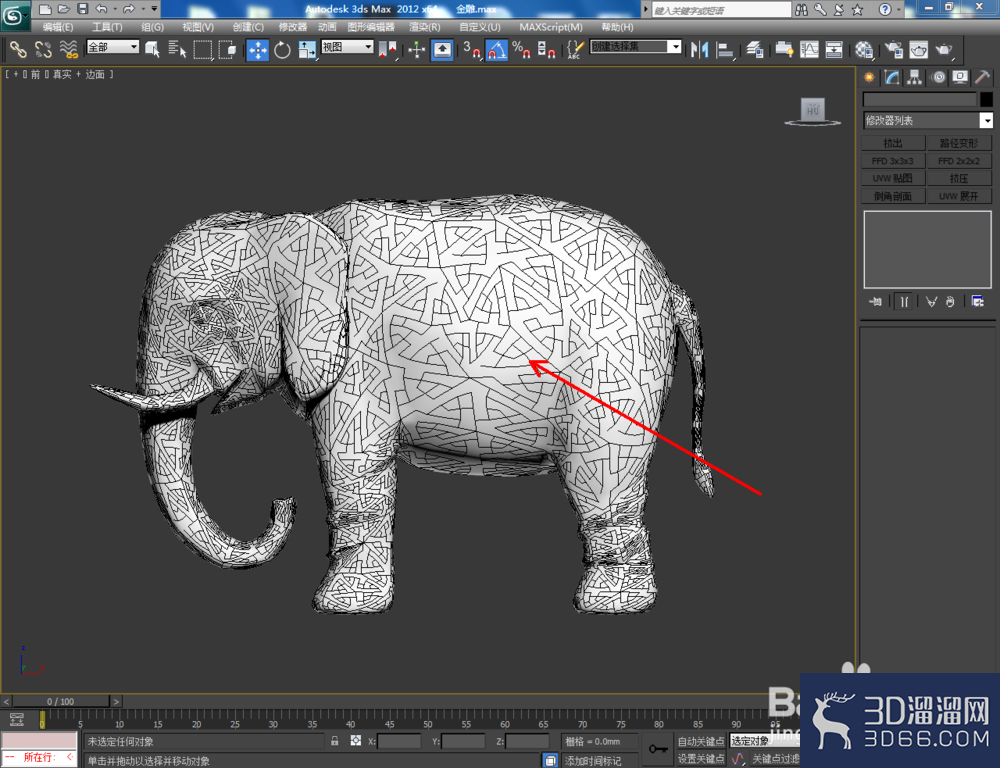Open the reference coordinate system 视图 dropdown

click(x=348, y=47)
